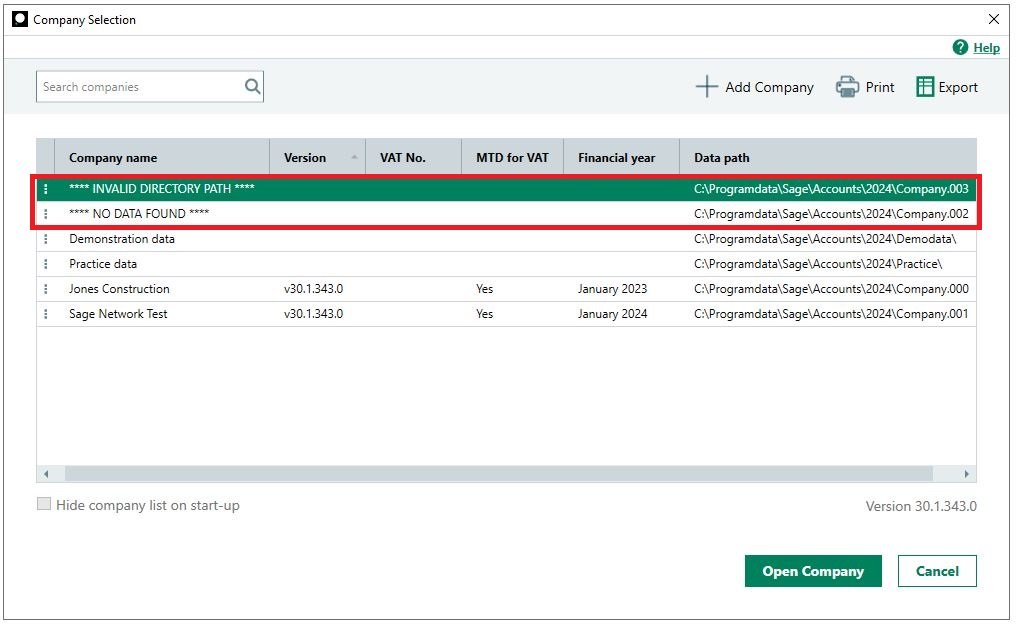Toggle Hide company list on start-up checkbox
The width and height of the screenshot is (1017, 624).
43,504
